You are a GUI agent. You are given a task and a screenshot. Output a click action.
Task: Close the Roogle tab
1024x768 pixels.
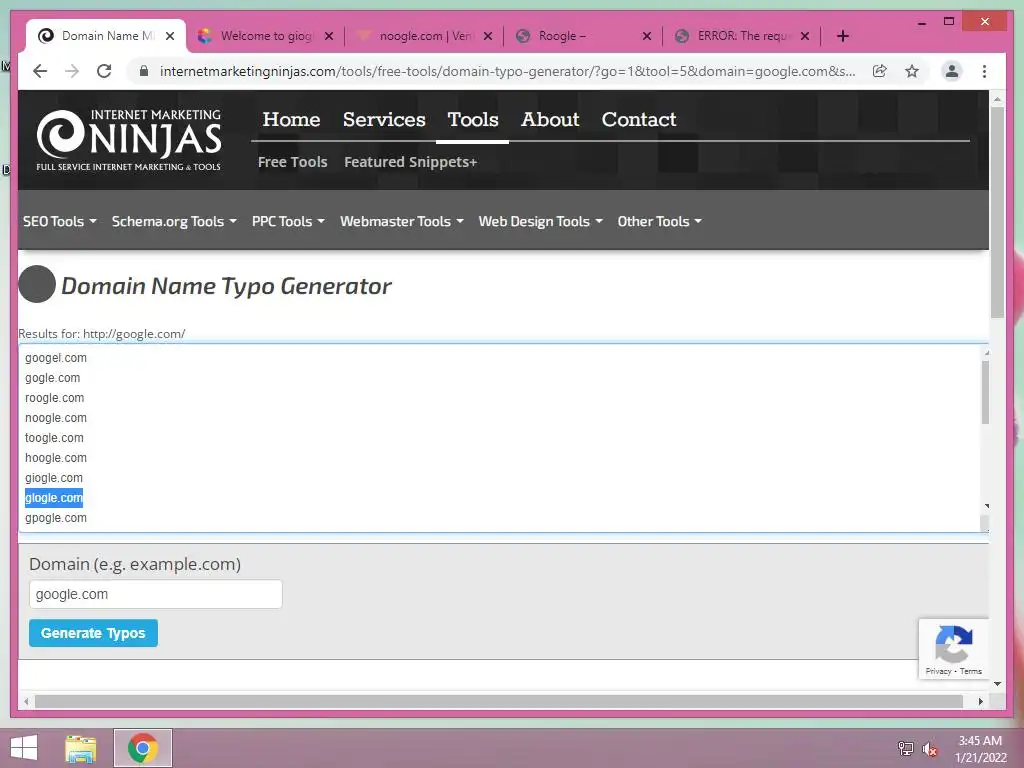(647, 36)
